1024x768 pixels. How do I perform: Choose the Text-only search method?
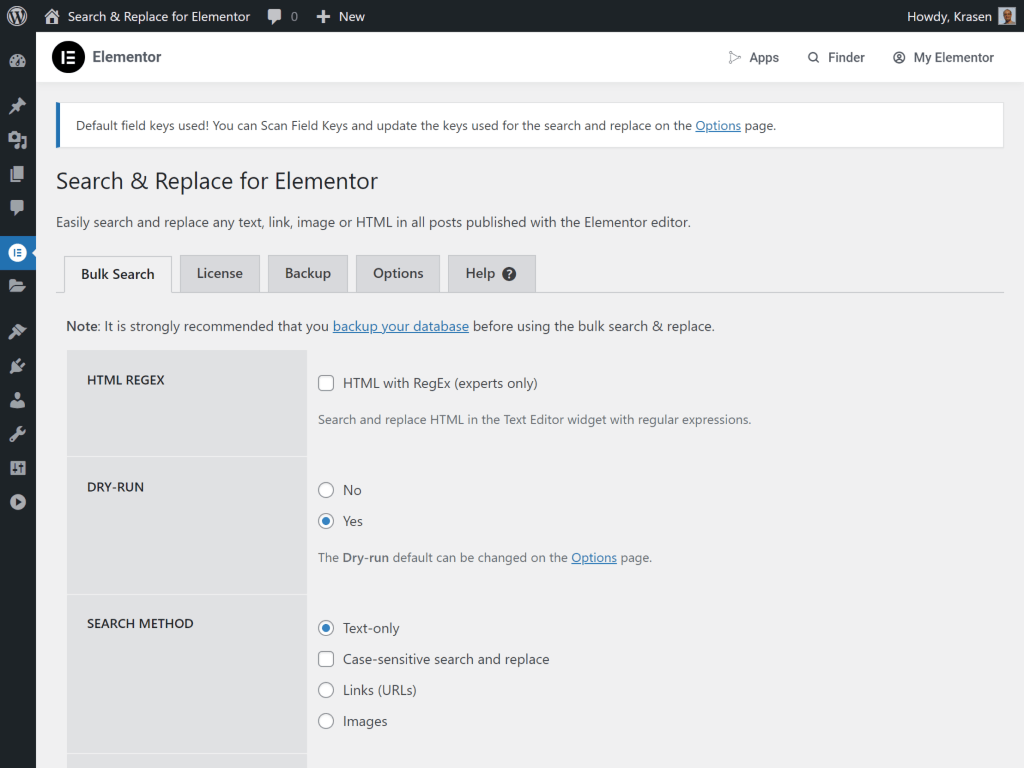point(326,628)
